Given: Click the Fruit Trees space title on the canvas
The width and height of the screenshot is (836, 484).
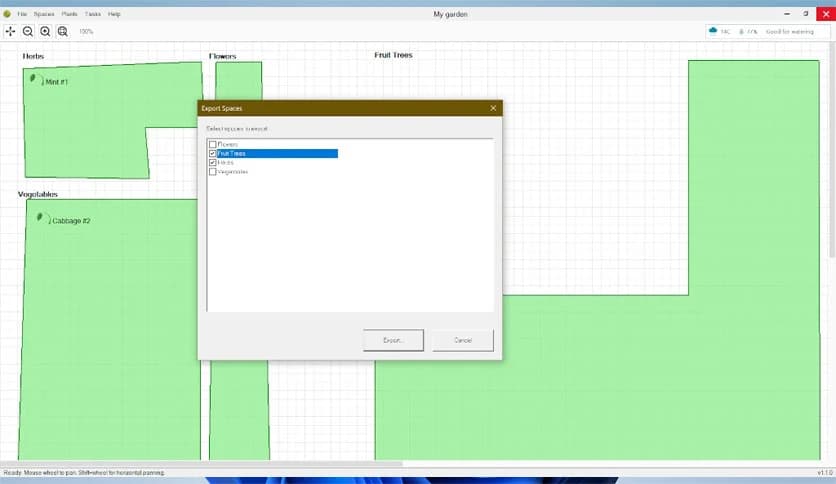Looking at the screenshot, I should pyautogui.click(x=393, y=55).
